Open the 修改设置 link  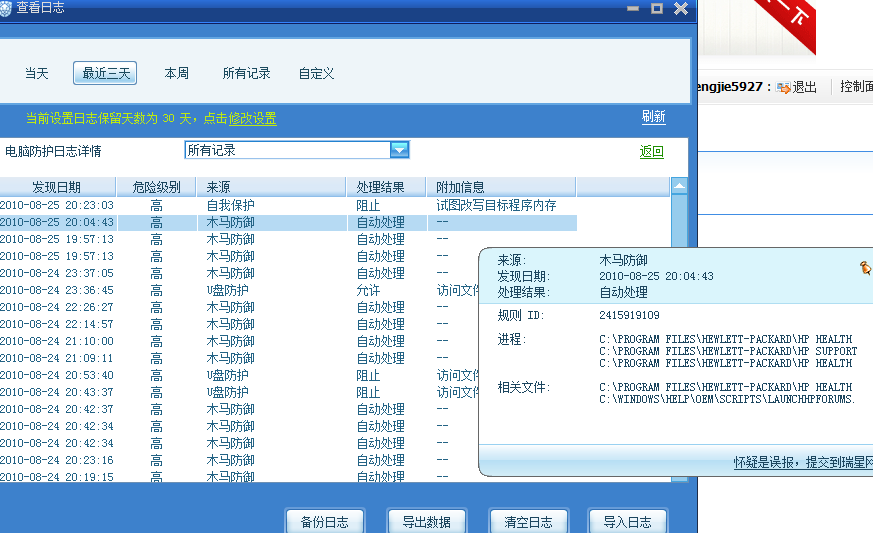coord(252,118)
